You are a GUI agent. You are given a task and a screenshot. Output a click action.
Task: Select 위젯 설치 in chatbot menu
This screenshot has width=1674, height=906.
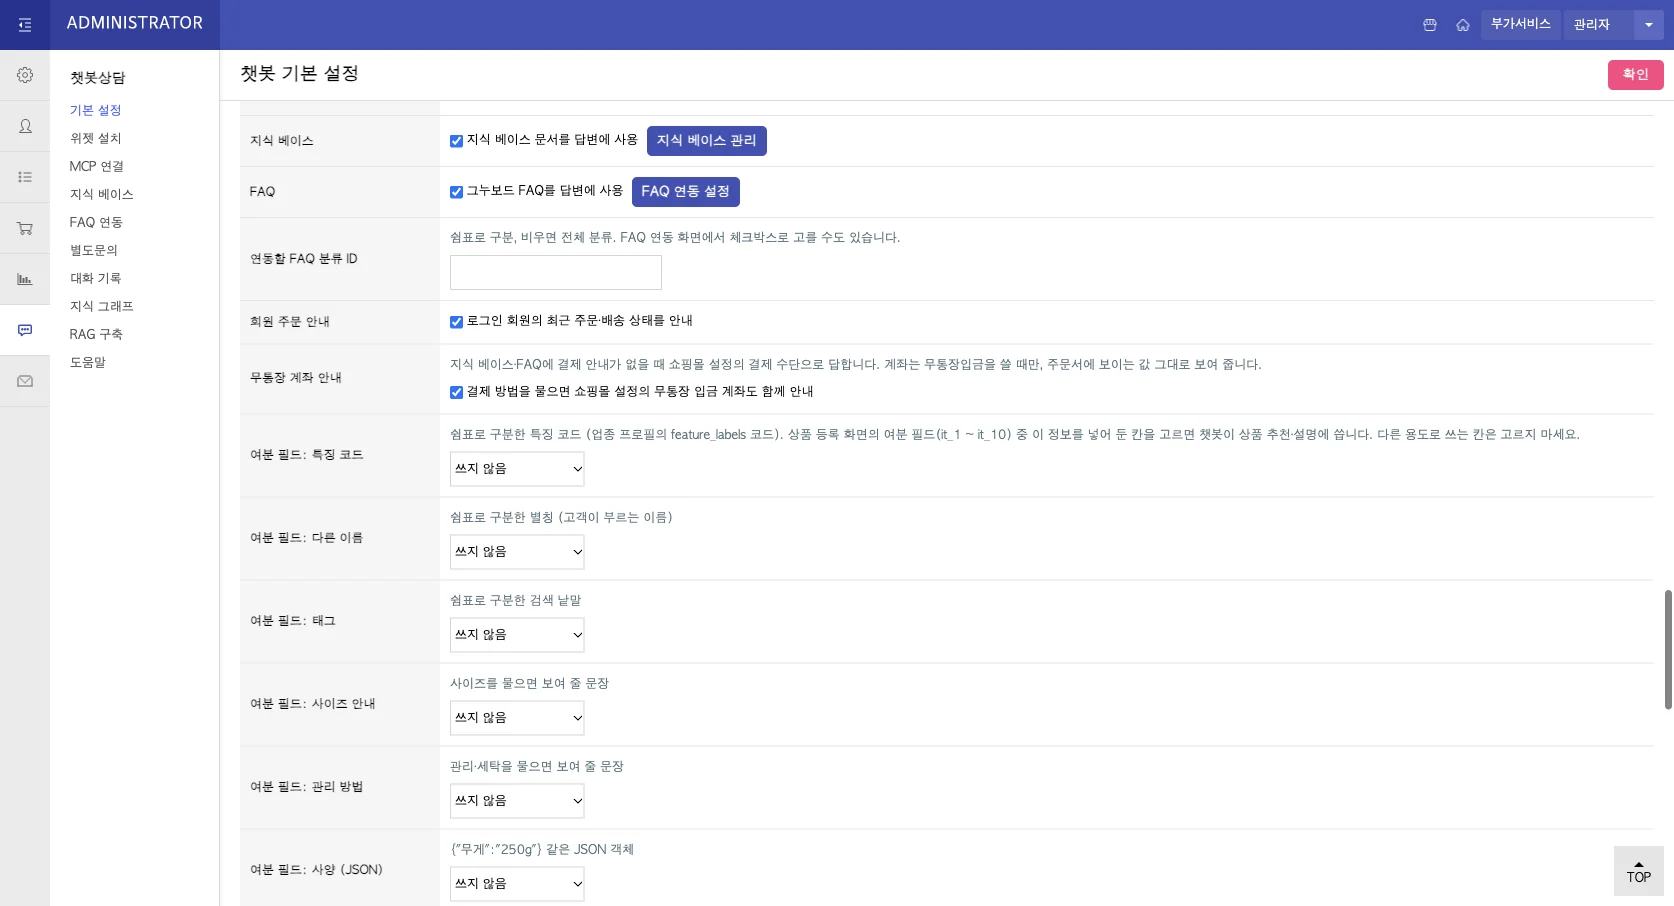95,138
